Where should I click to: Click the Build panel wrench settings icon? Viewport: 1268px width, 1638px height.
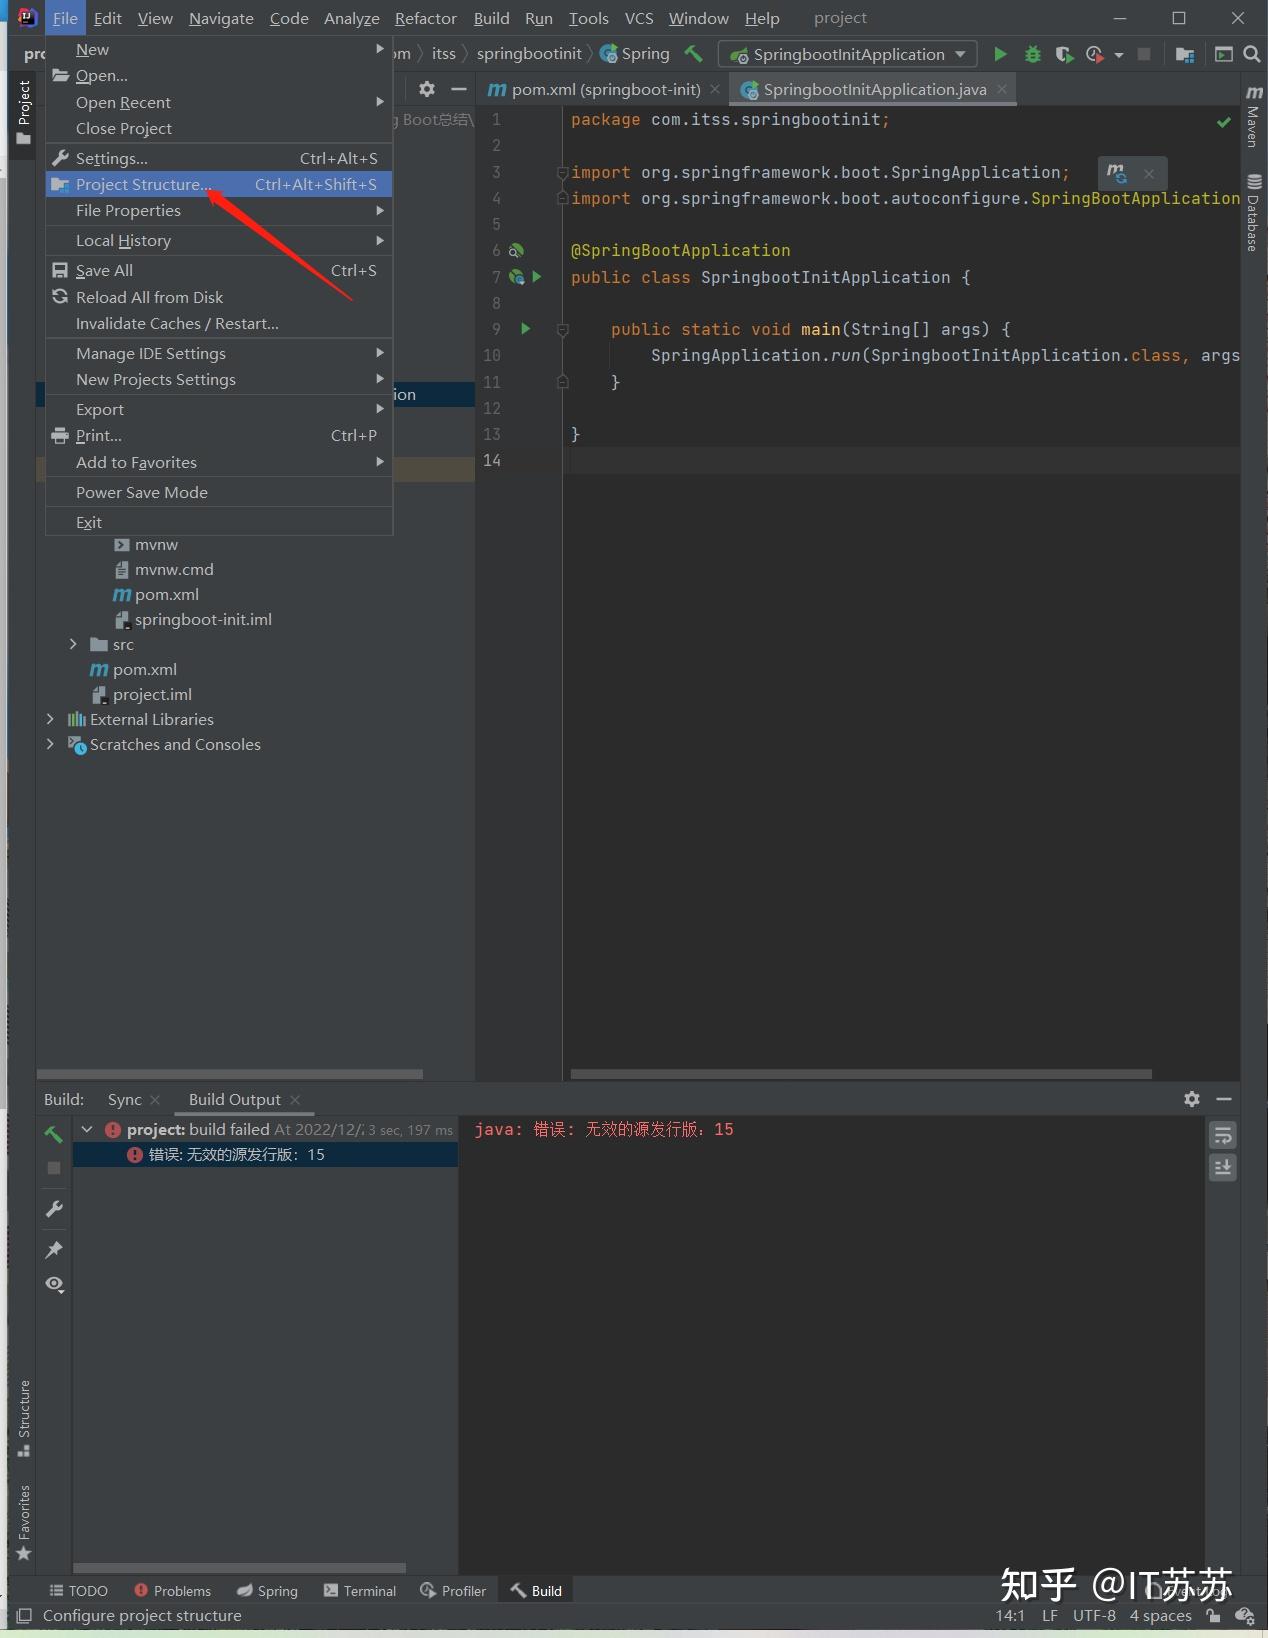[54, 1209]
